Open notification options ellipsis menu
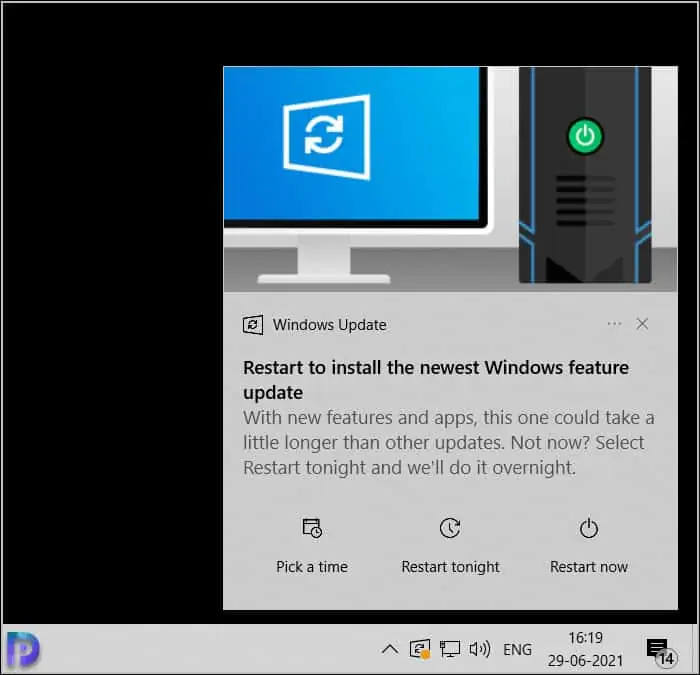700x675 pixels. 614,324
